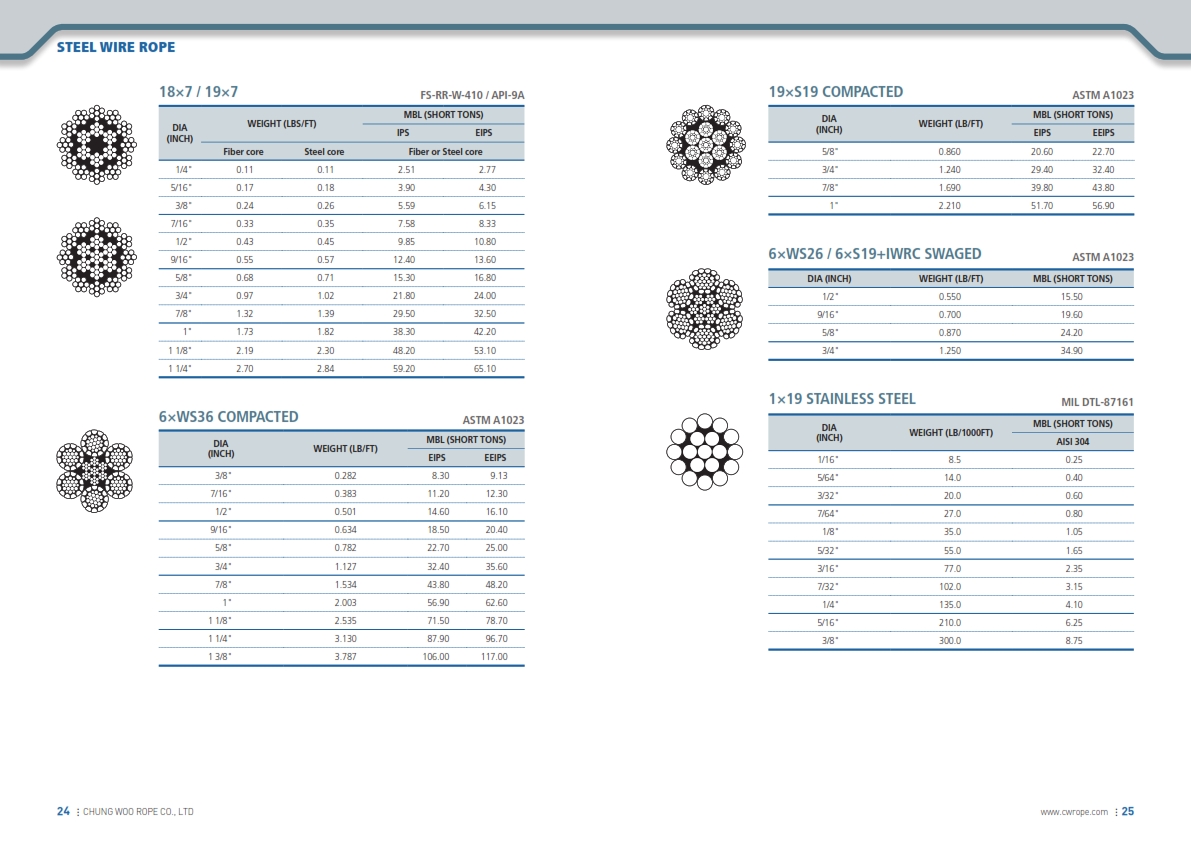Select the 51.70 EIPS value

(x=1042, y=206)
